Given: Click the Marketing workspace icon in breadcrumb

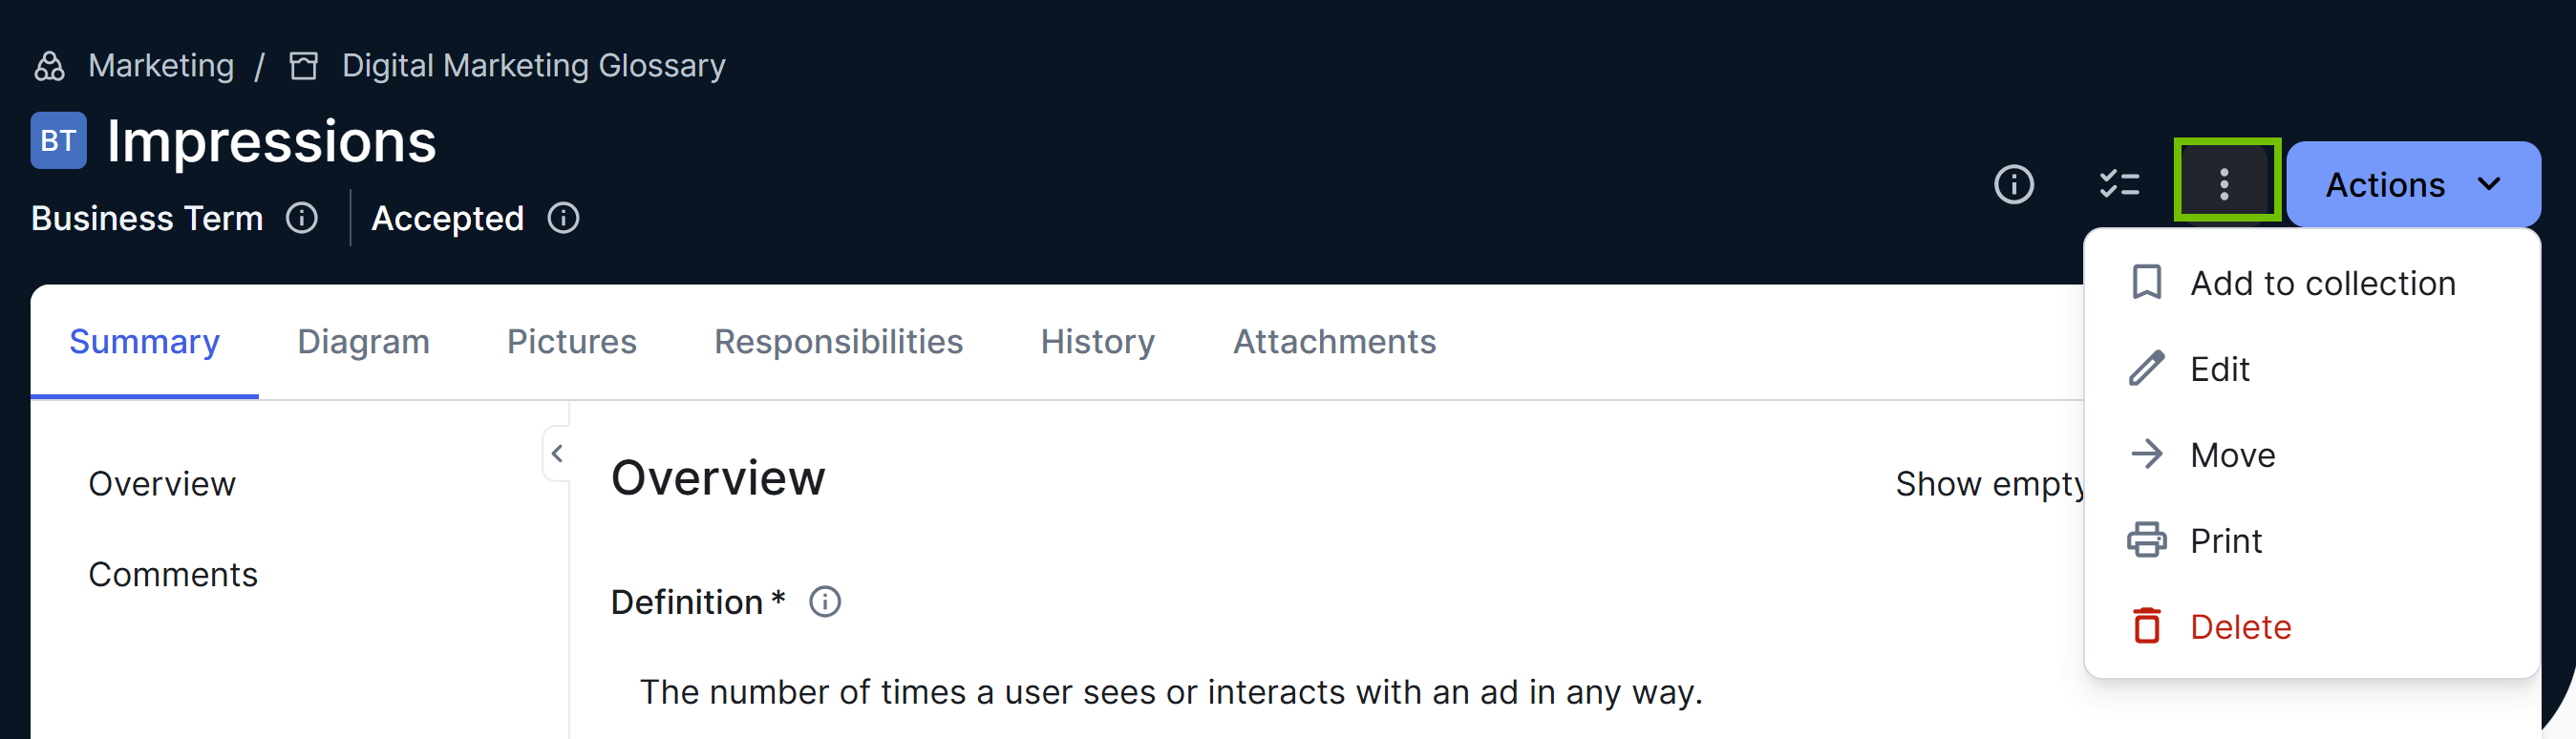Looking at the screenshot, I should (x=50, y=64).
